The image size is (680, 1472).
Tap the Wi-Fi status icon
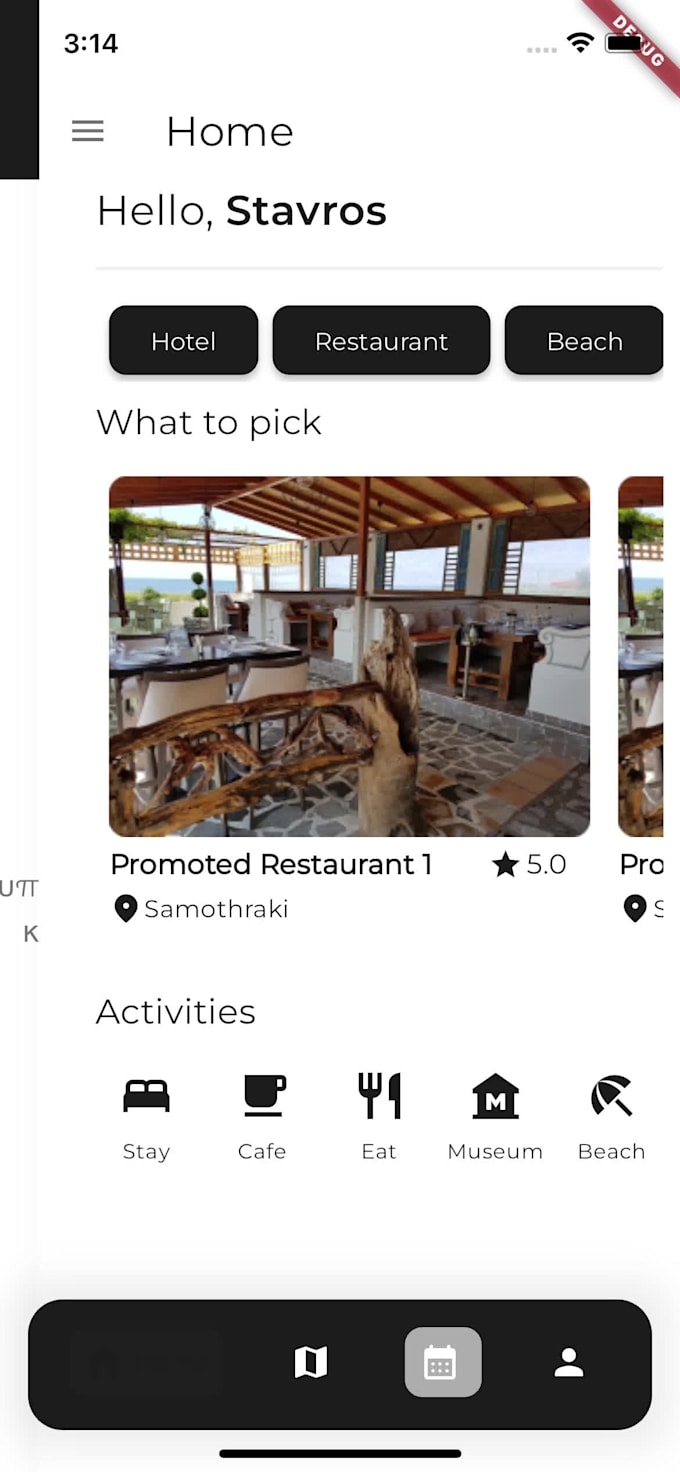[x=580, y=42]
